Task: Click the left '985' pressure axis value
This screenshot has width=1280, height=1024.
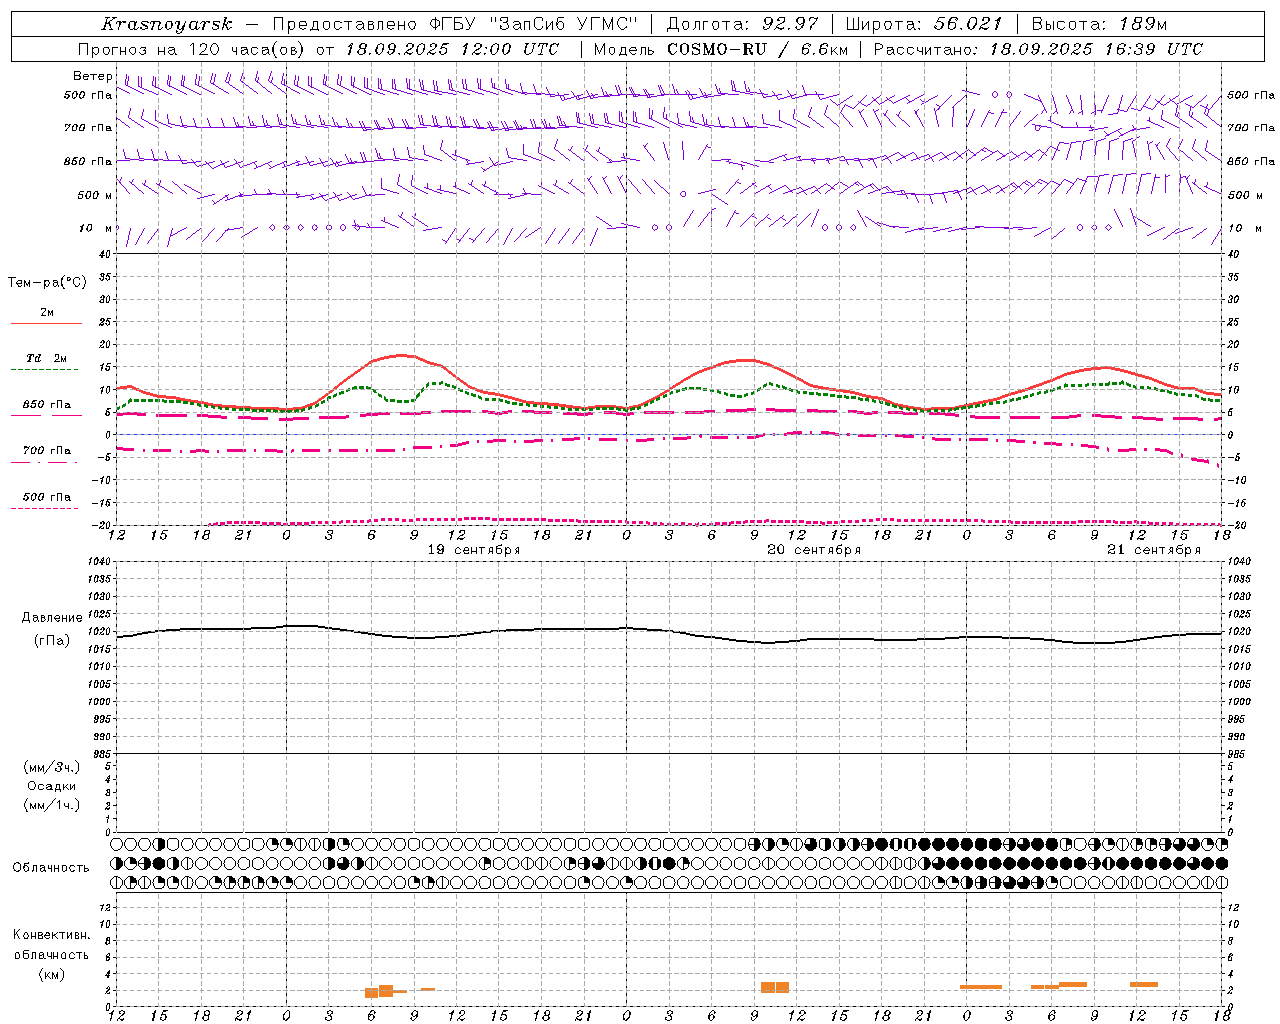Action: (103, 754)
